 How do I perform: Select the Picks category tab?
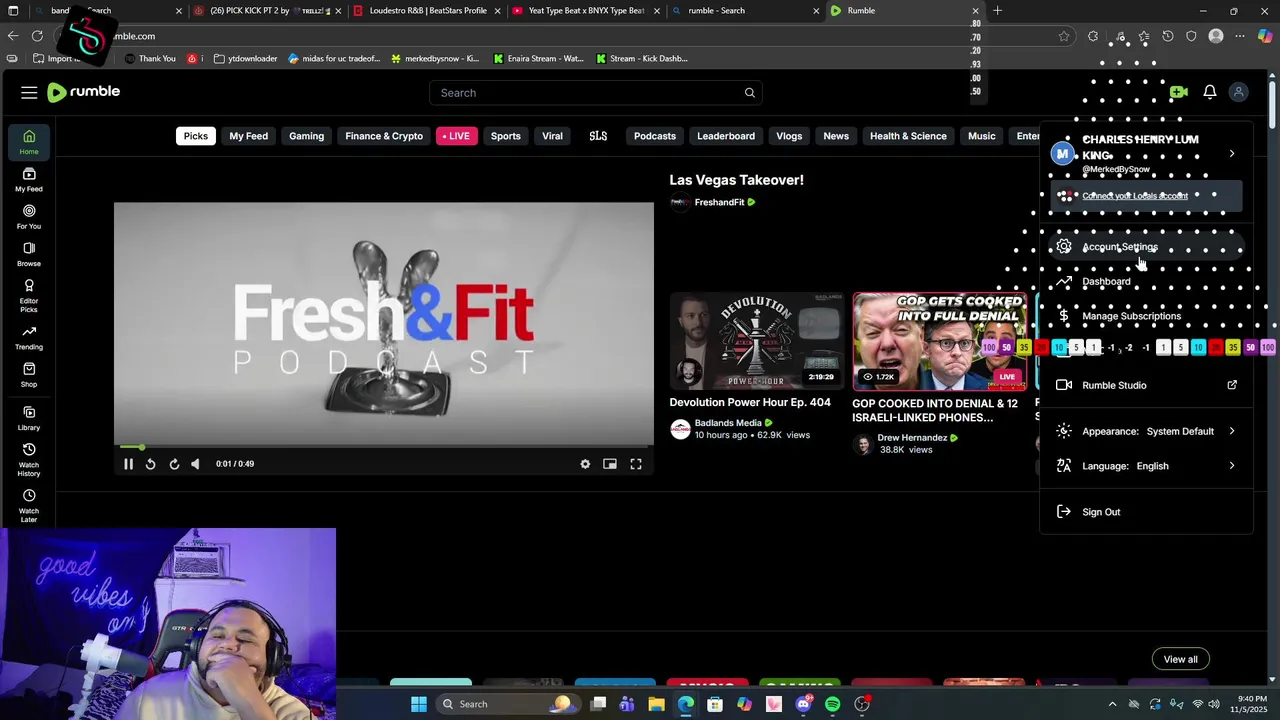(x=196, y=136)
